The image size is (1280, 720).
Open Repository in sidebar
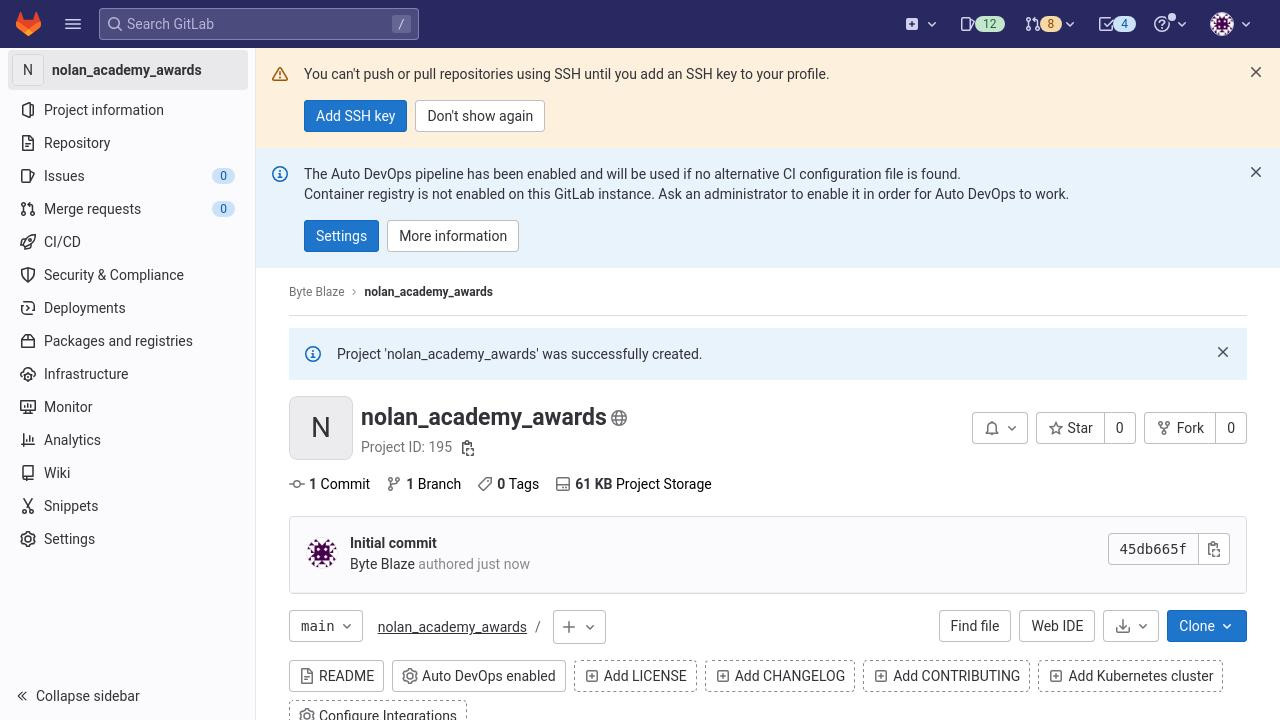[x=128, y=143]
